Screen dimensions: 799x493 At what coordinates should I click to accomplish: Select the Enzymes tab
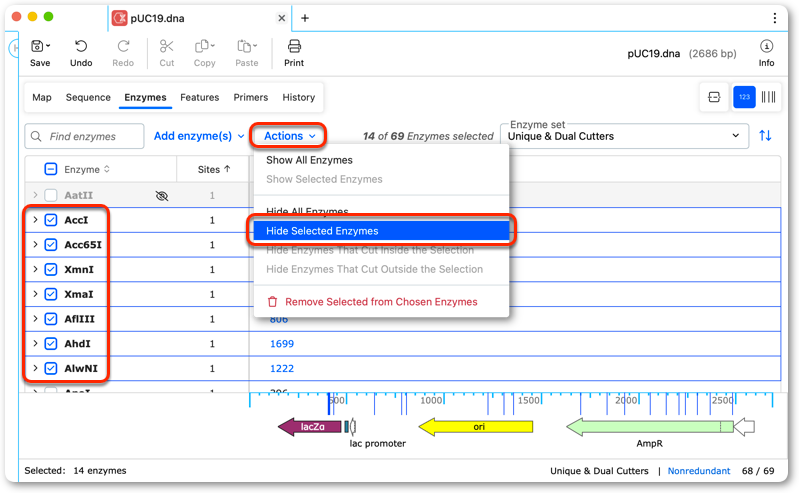[x=145, y=97]
